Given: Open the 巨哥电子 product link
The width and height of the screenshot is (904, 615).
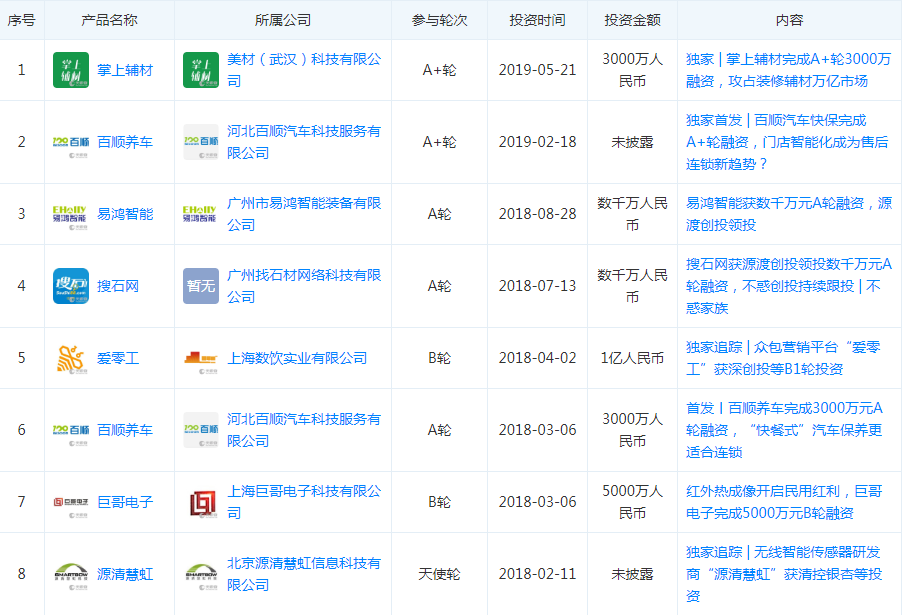Looking at the screenshot, I should click(125, 503).
